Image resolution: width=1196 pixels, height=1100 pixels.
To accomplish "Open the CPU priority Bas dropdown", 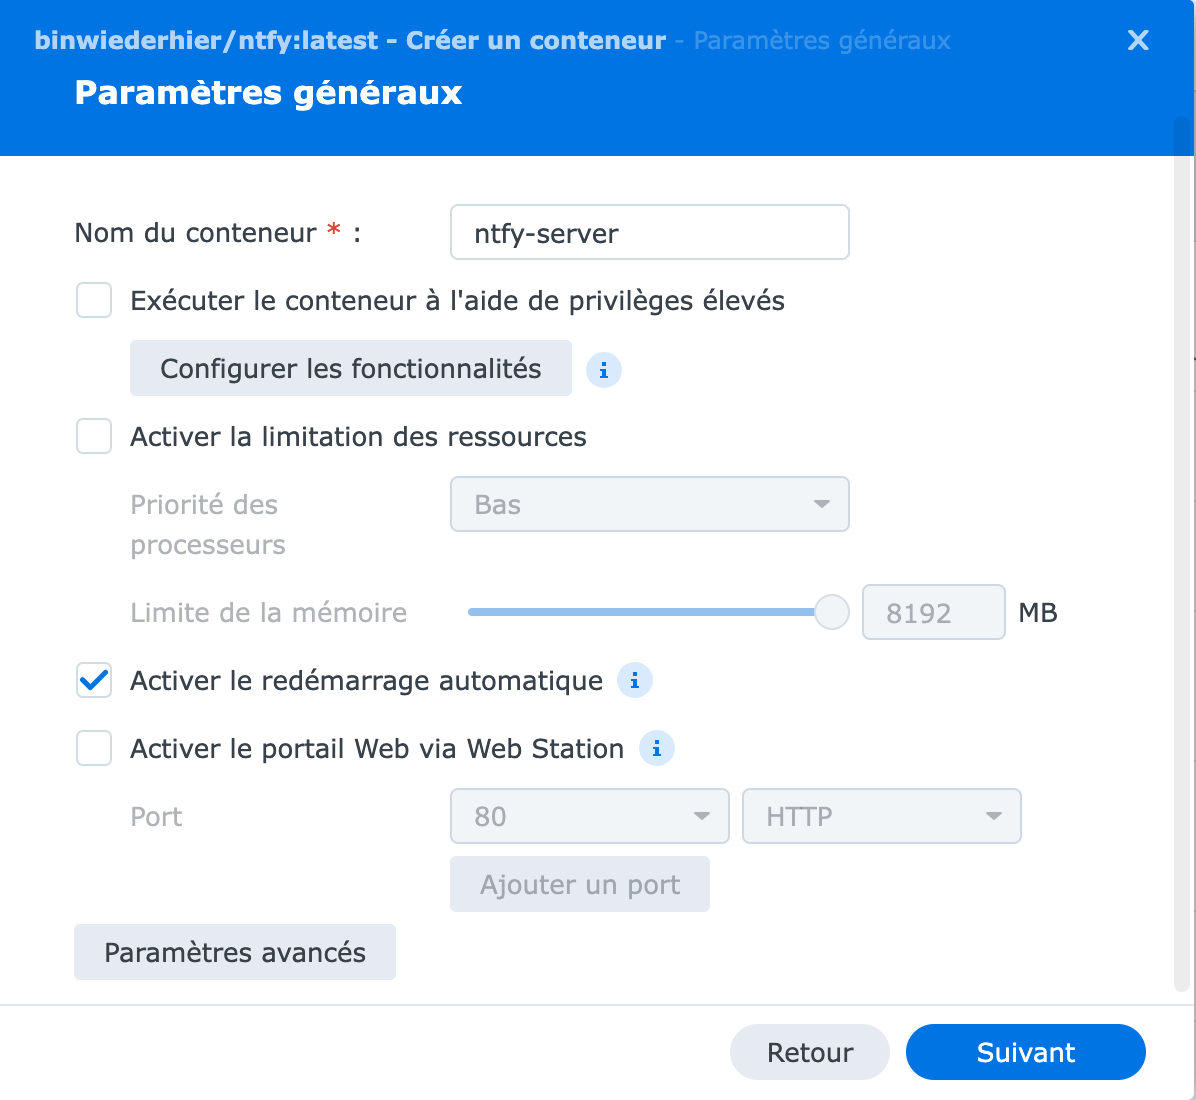I will 650,504.
